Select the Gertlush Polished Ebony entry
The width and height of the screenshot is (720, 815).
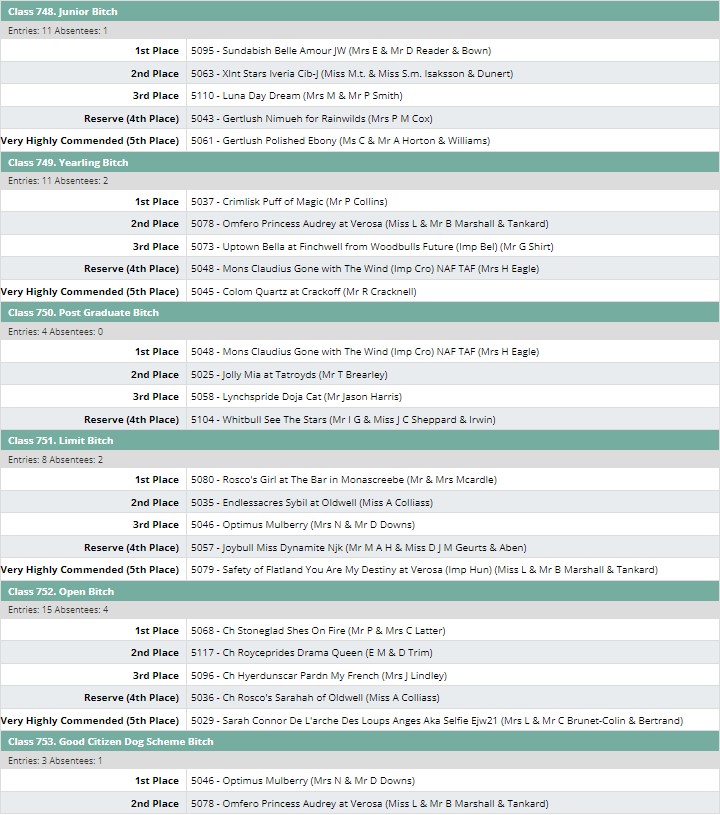(341, 141)
